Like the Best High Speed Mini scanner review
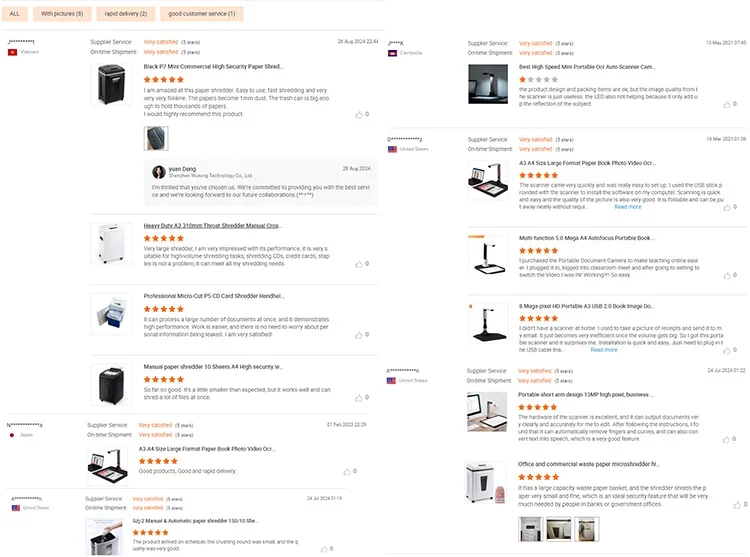The width and height of the screenshot is (750, 557). tap(726, 103)
